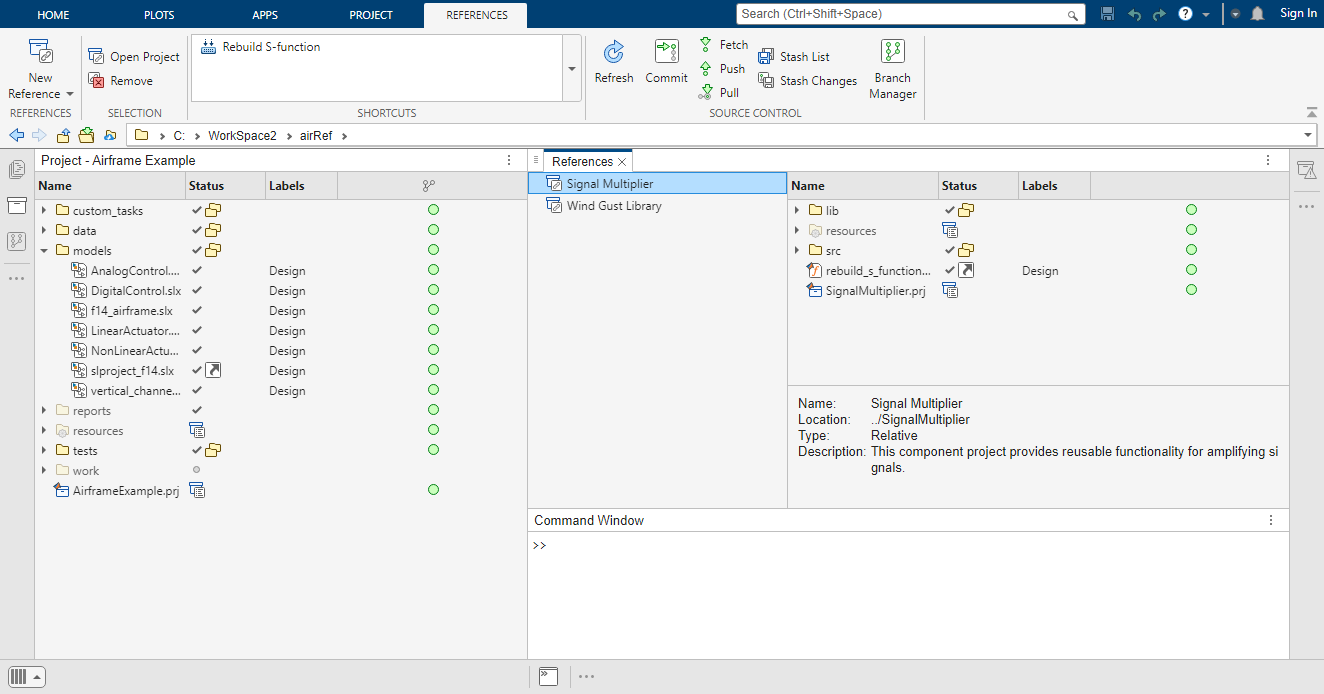This screenshot has height=694, width=1324.
Task: Open the git branches panel in left sidebar
Action: 16,241
